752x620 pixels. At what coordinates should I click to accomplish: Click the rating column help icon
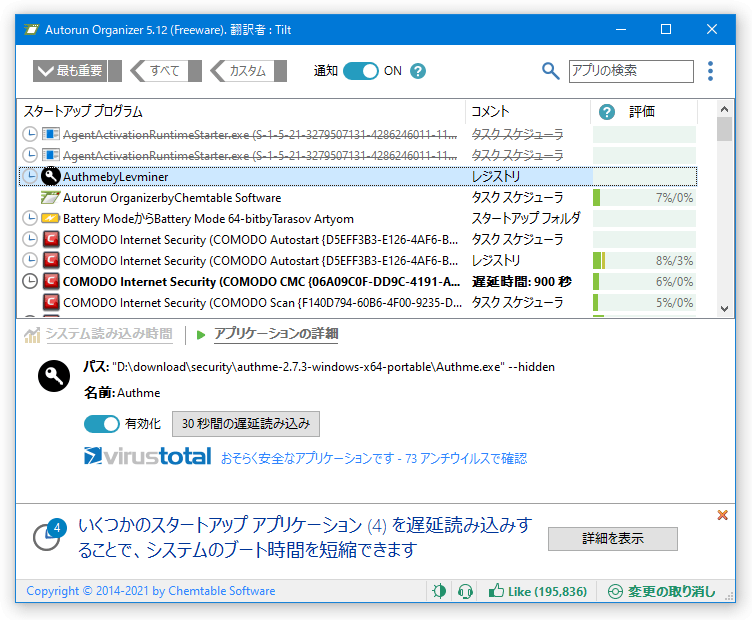[607, 112]
